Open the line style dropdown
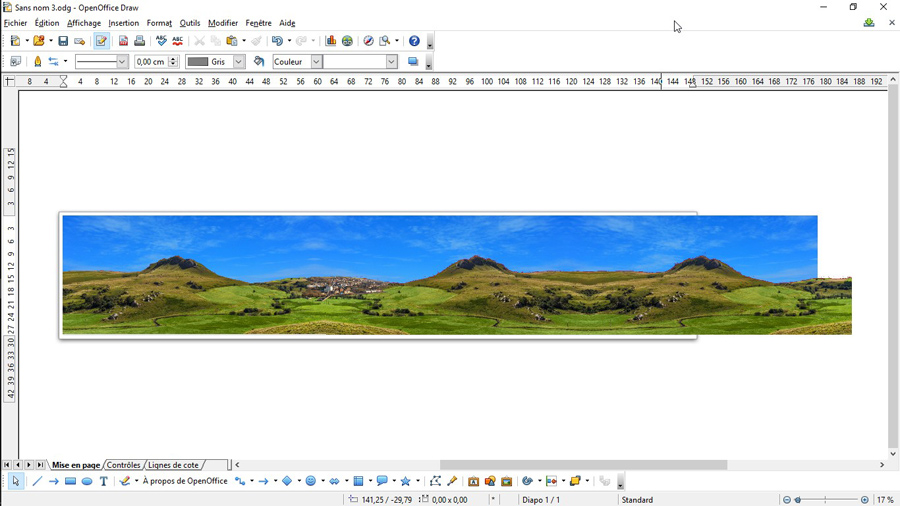This screenshot has width=900, height=506. pos(122,62)
